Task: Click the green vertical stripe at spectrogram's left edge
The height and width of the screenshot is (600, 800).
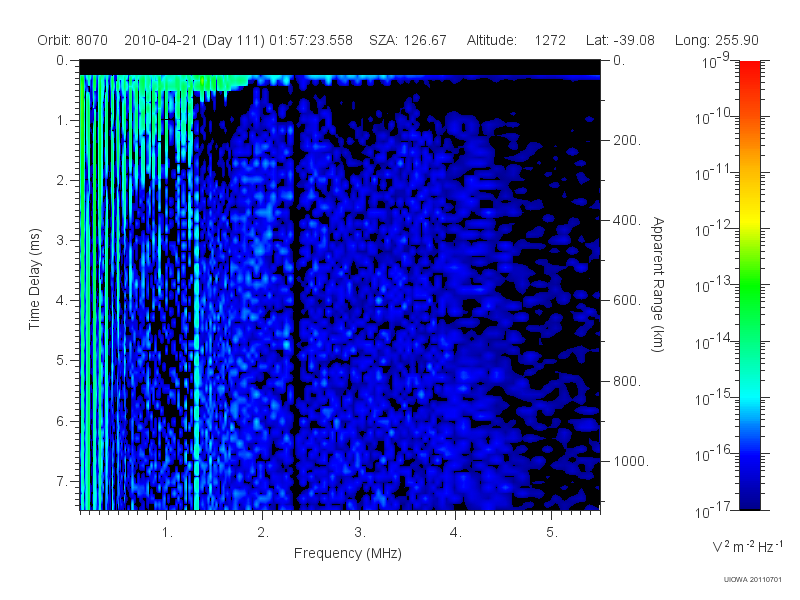Action: pyautogui.click(x=83, y=291)
